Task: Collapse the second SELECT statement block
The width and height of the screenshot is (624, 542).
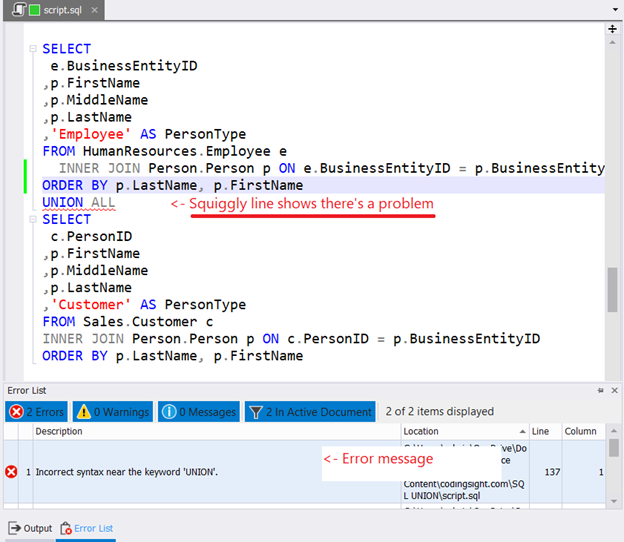Action: tap(33, 219)
